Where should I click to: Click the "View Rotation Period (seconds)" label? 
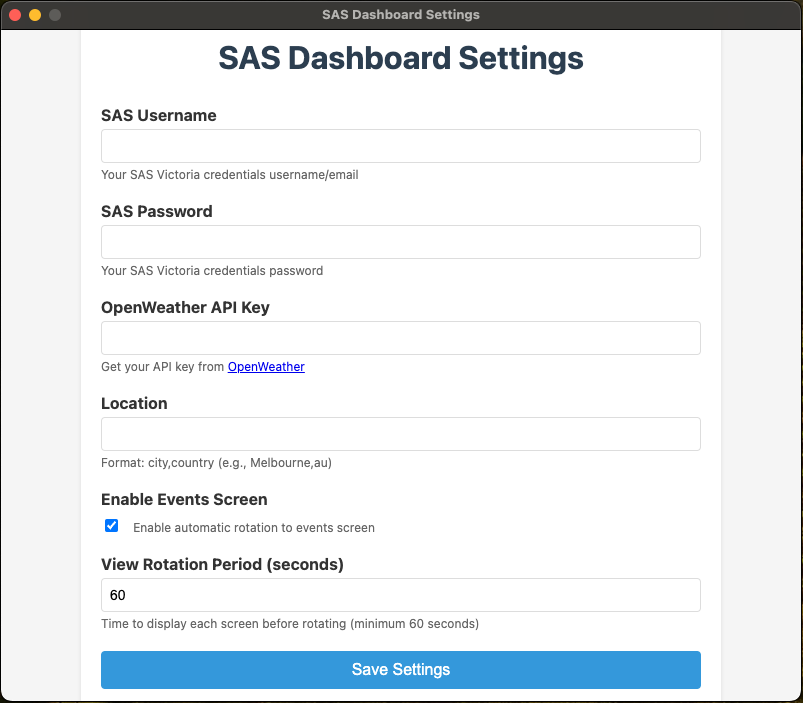point(222,565)
